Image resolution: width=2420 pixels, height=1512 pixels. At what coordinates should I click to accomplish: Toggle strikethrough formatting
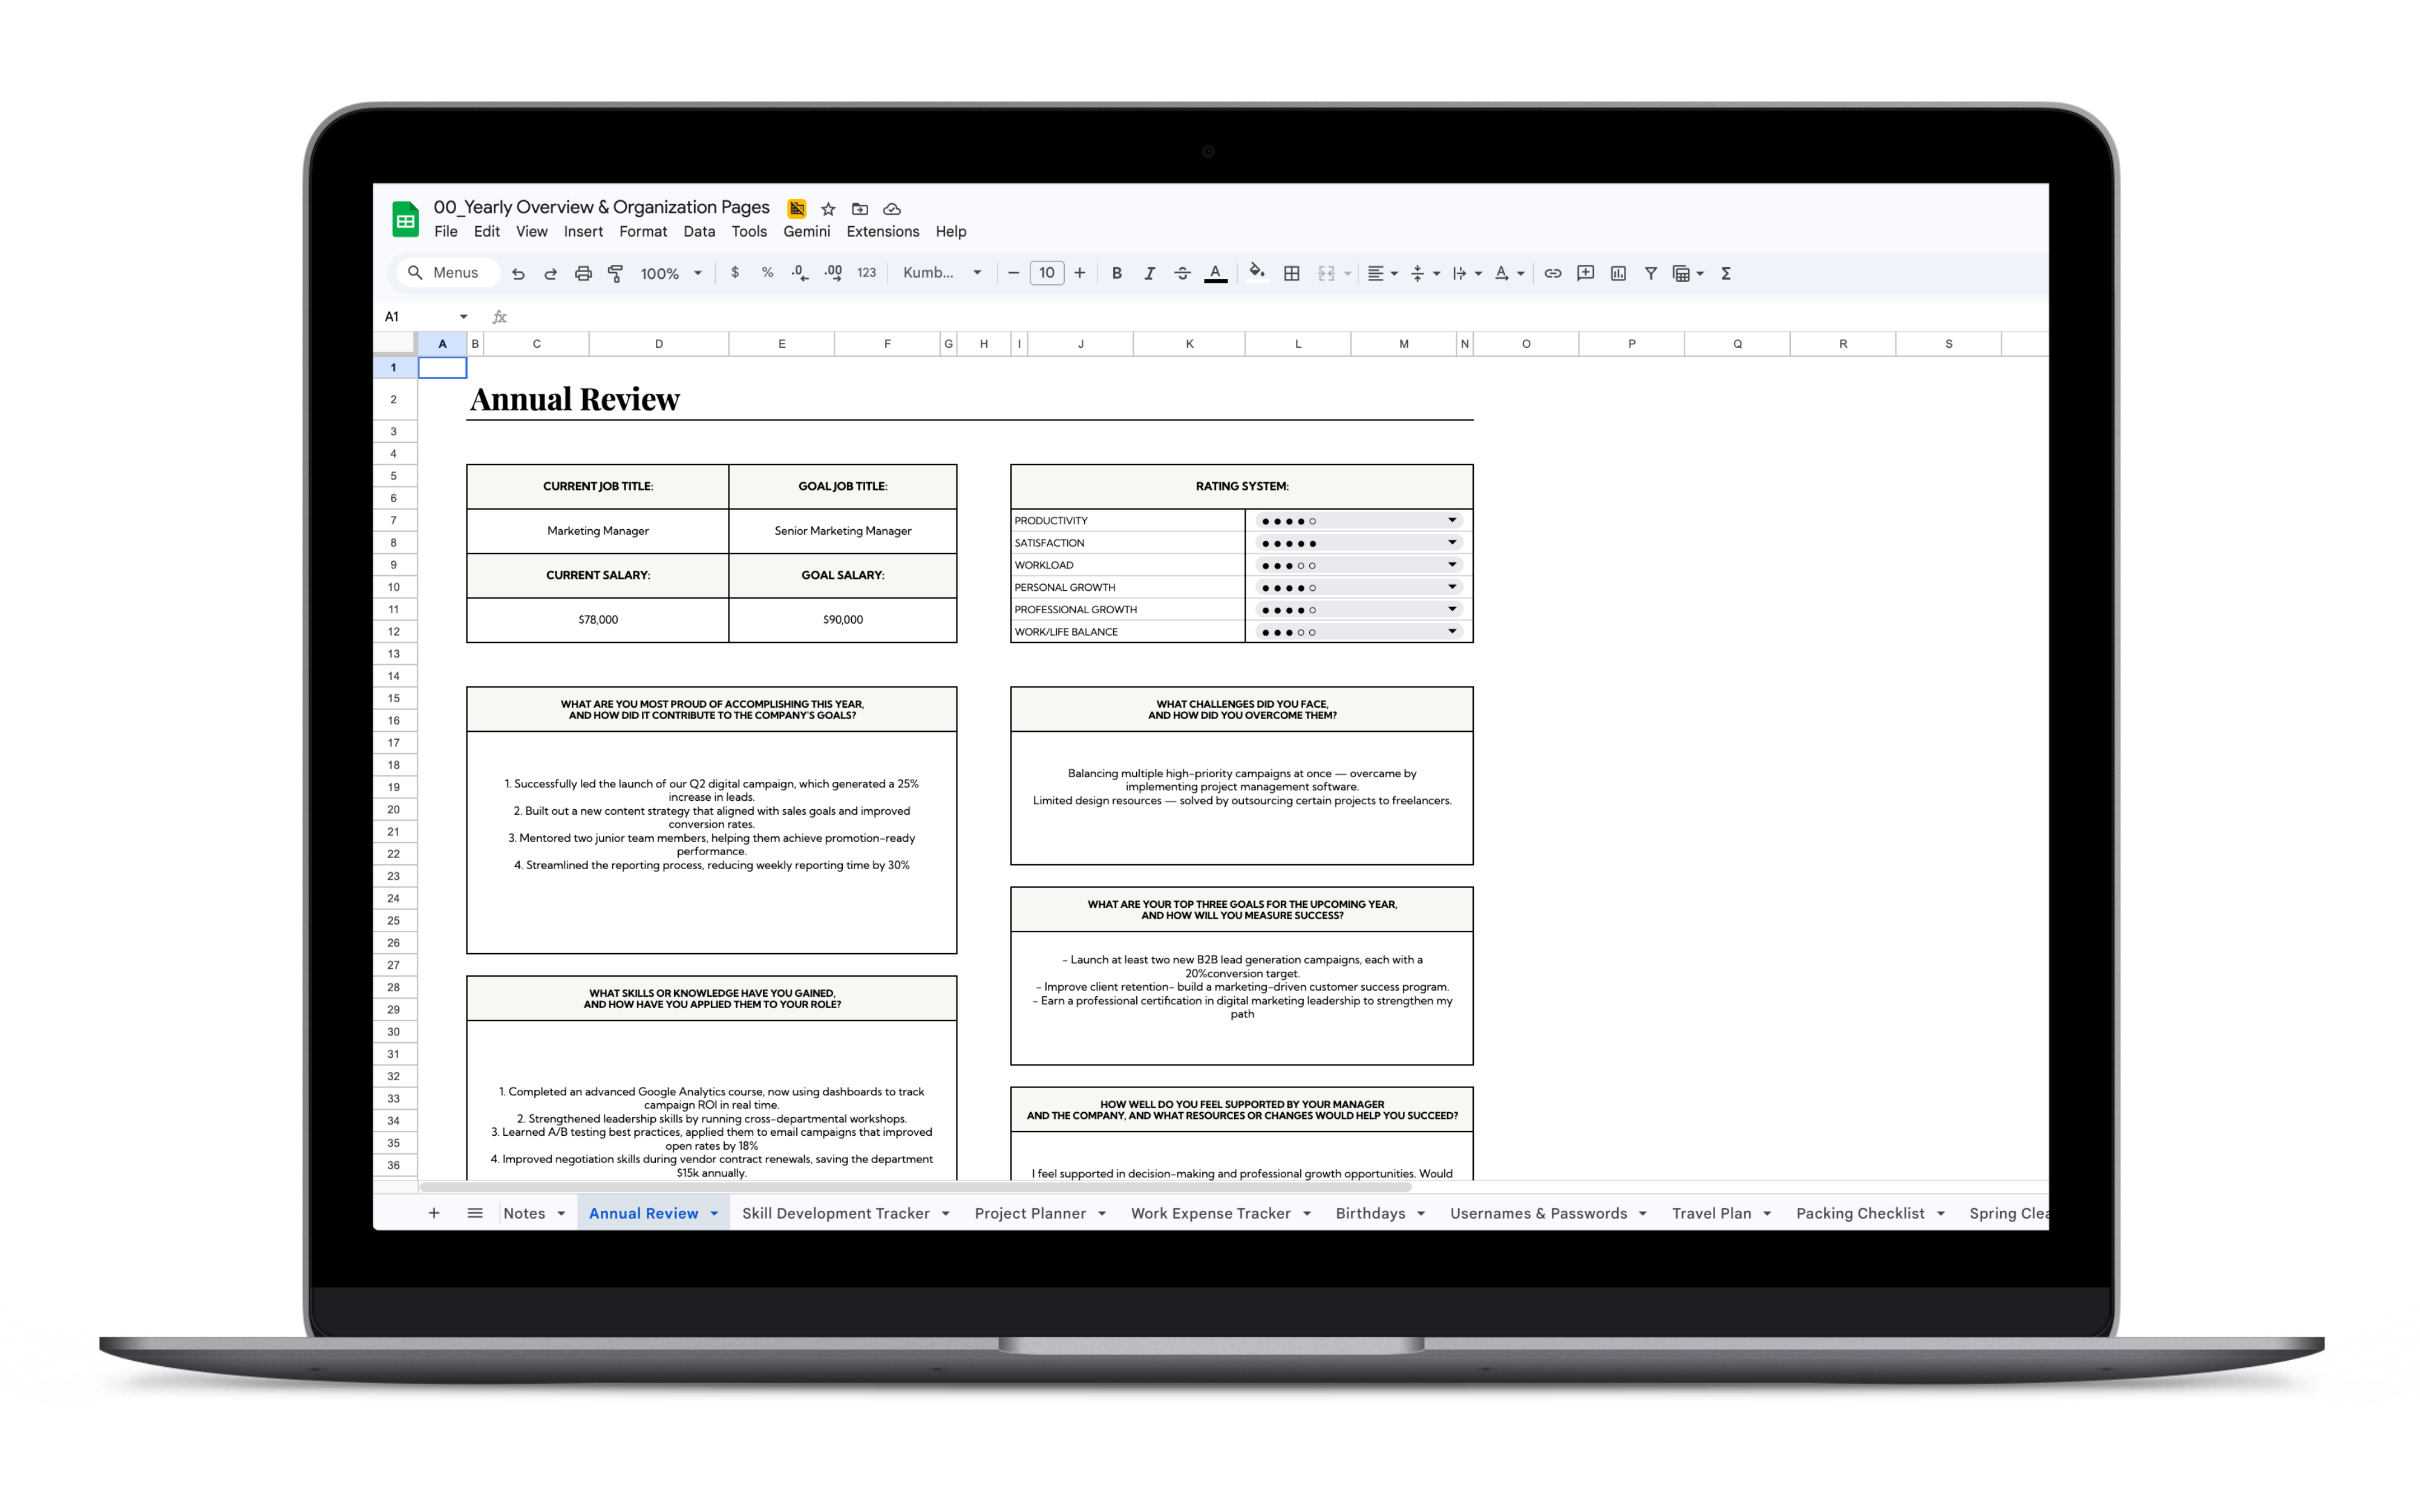point(1182,273)
